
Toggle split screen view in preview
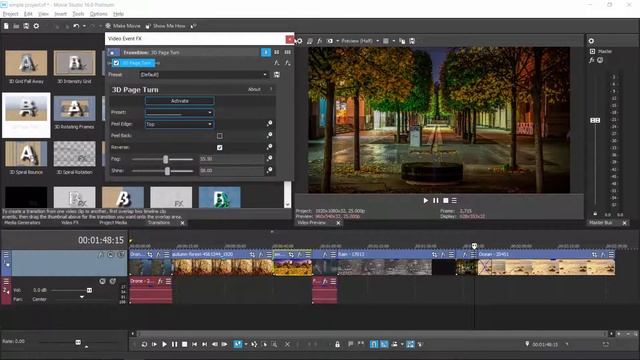(x=329, y=41)
